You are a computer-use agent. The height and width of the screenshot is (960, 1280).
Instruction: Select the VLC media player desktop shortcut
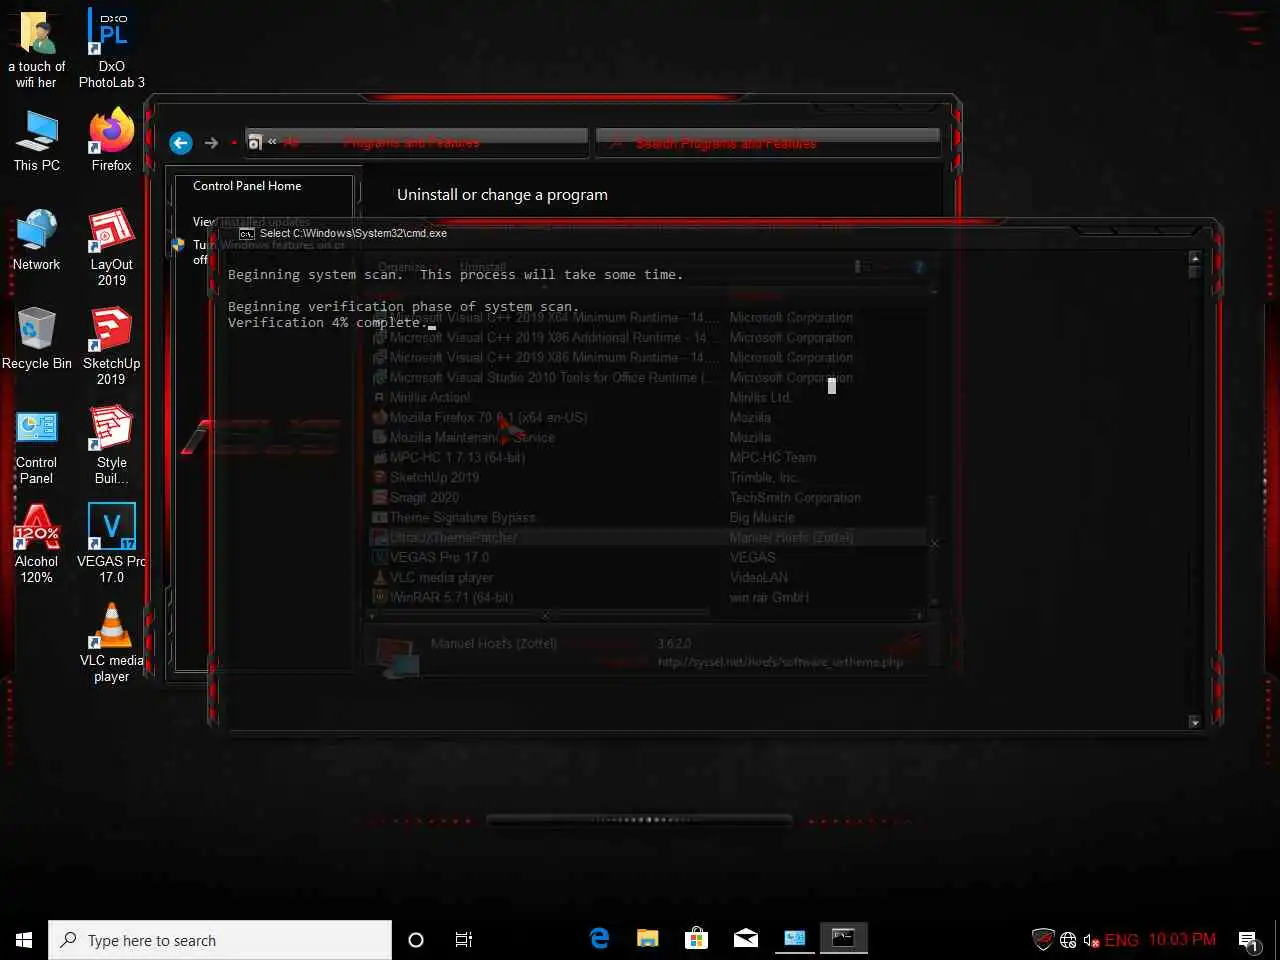[x=112, y=643]
